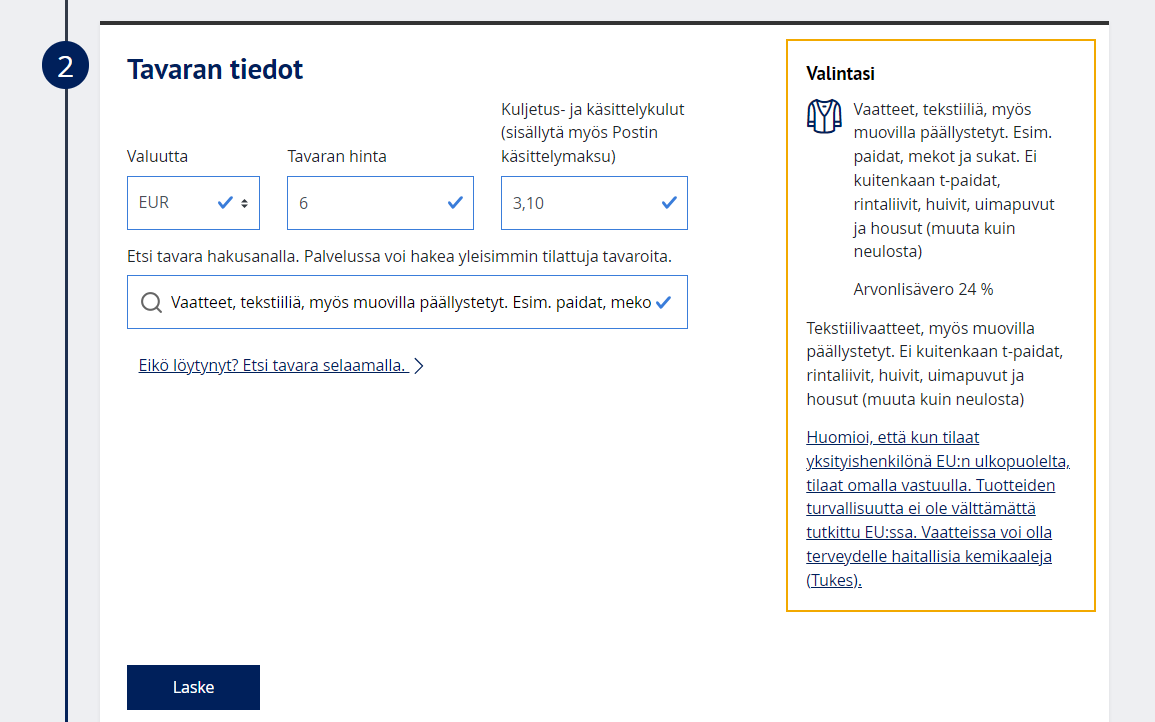Click the magnifying glass search icon
This screenshot has width=1155, height=722.
click(x=151, y=303)
